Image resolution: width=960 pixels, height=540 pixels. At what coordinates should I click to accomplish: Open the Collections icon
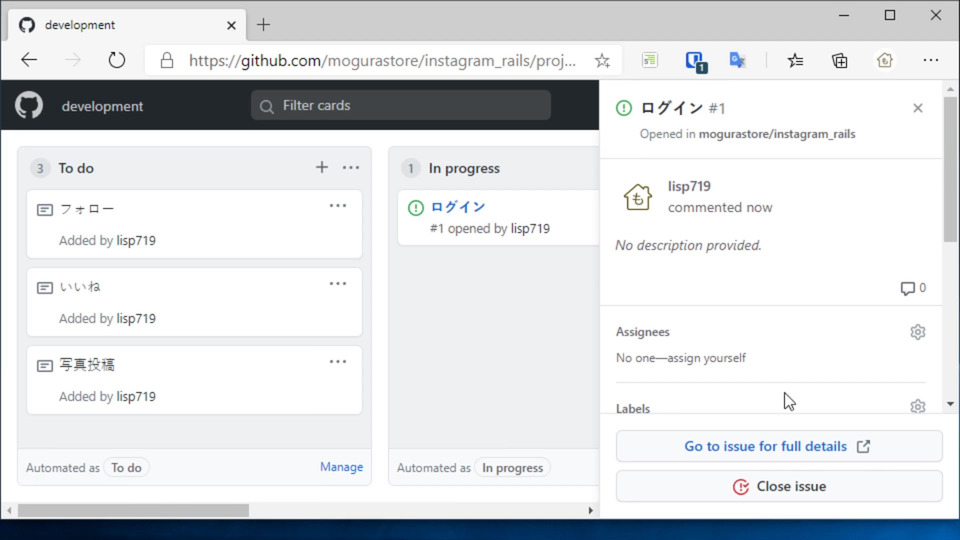tap(840, 60)
